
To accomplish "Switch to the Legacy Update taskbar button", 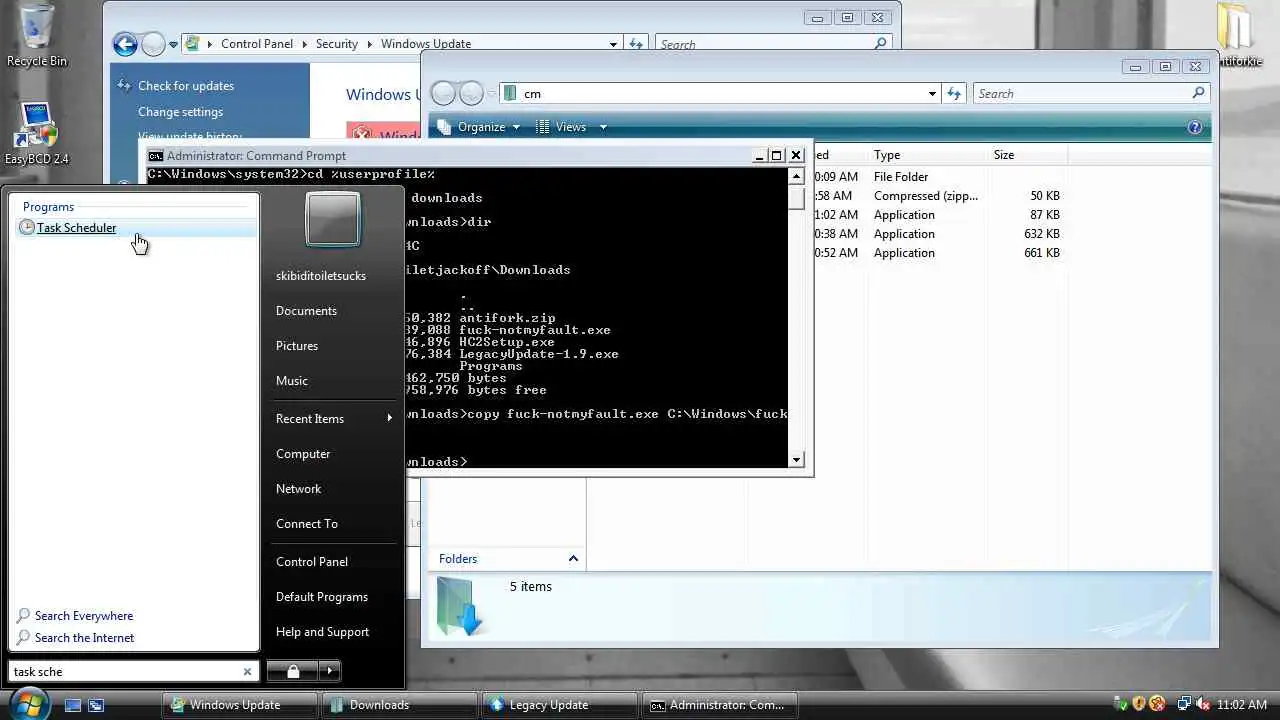I will pyautogui.click(x=558, y=705).
